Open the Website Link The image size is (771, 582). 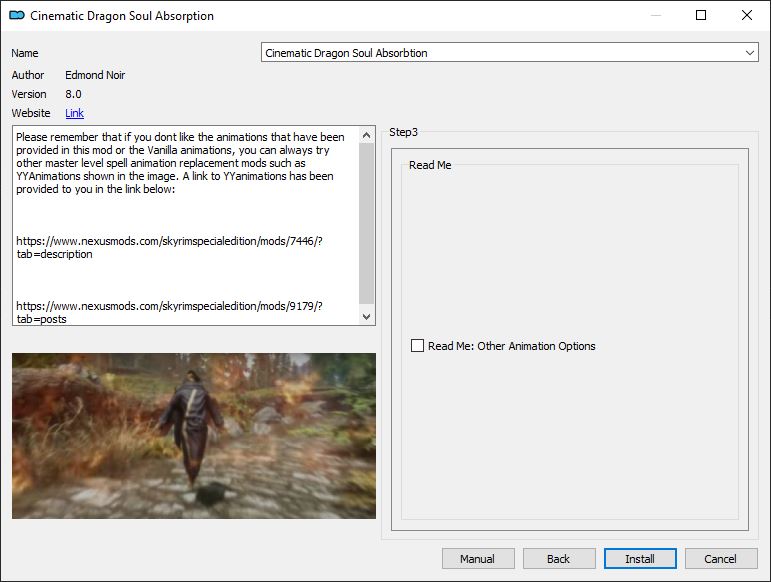tap(74, 113)
